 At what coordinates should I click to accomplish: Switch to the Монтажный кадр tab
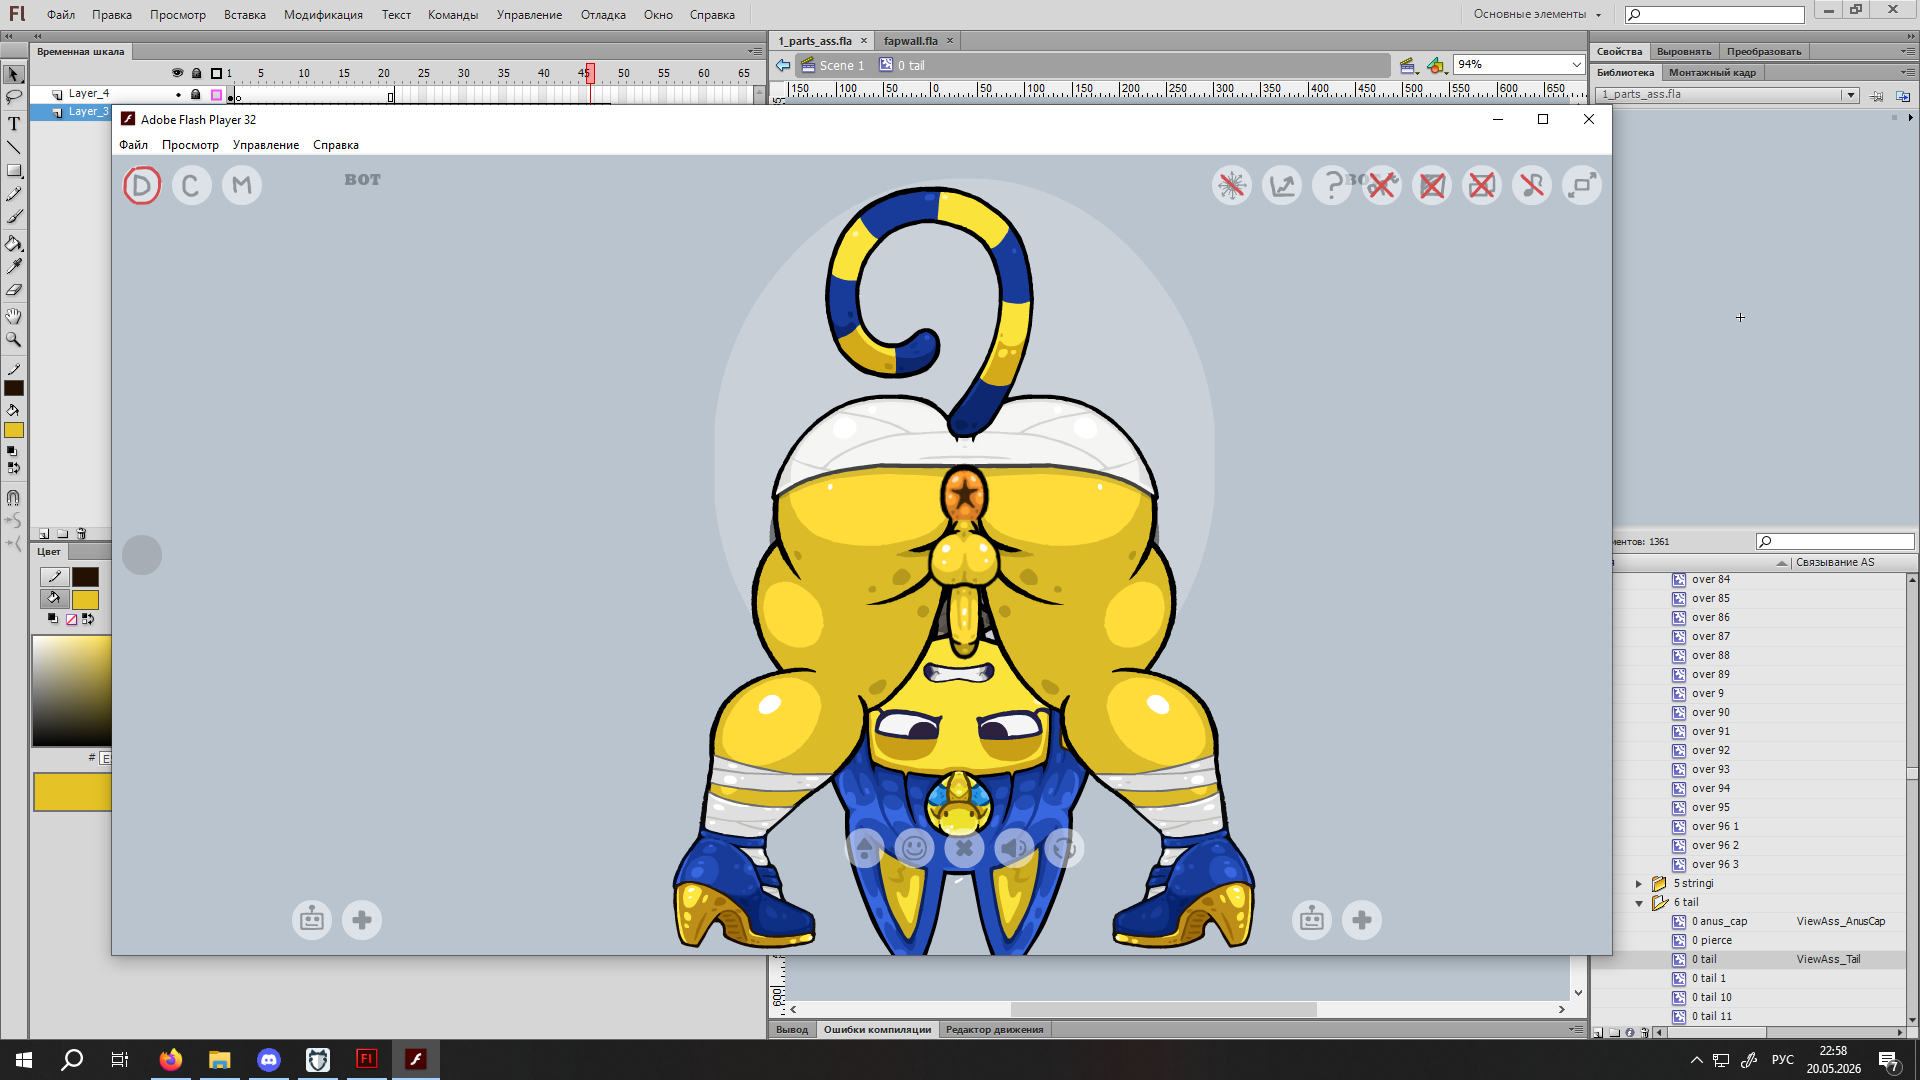pyautogui.click(x=1712, y=72)
